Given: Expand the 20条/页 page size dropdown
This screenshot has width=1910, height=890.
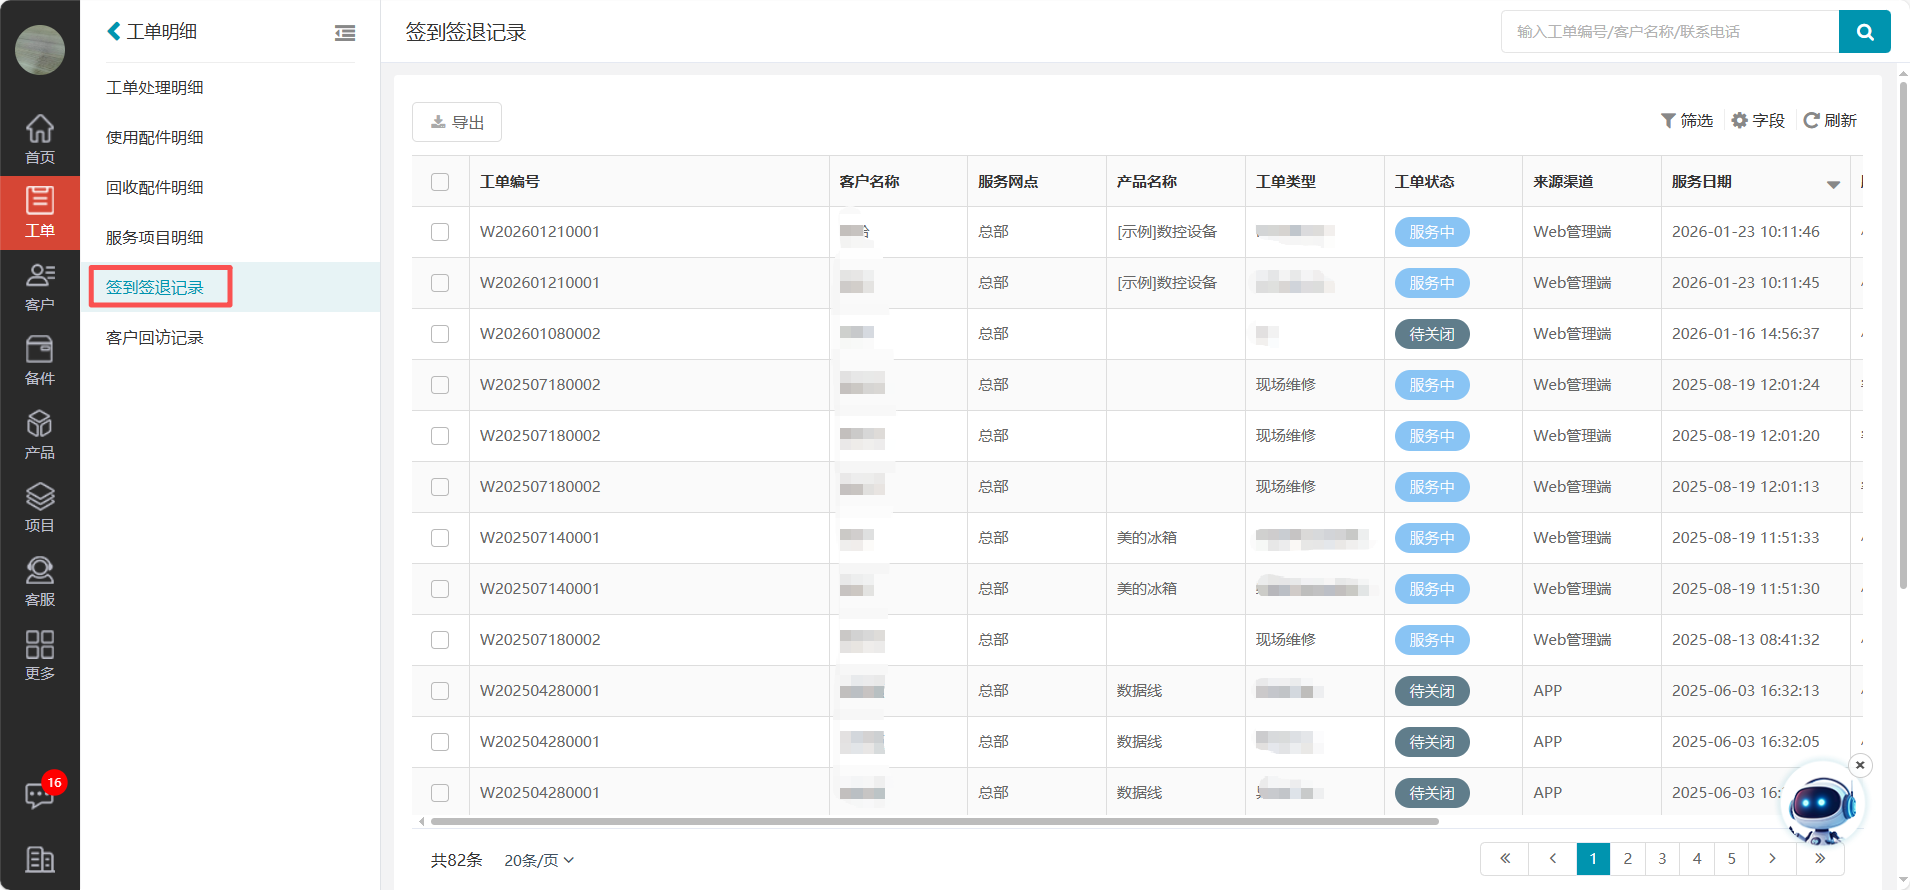Looking at the screenshot, I should tap(539, 860).
